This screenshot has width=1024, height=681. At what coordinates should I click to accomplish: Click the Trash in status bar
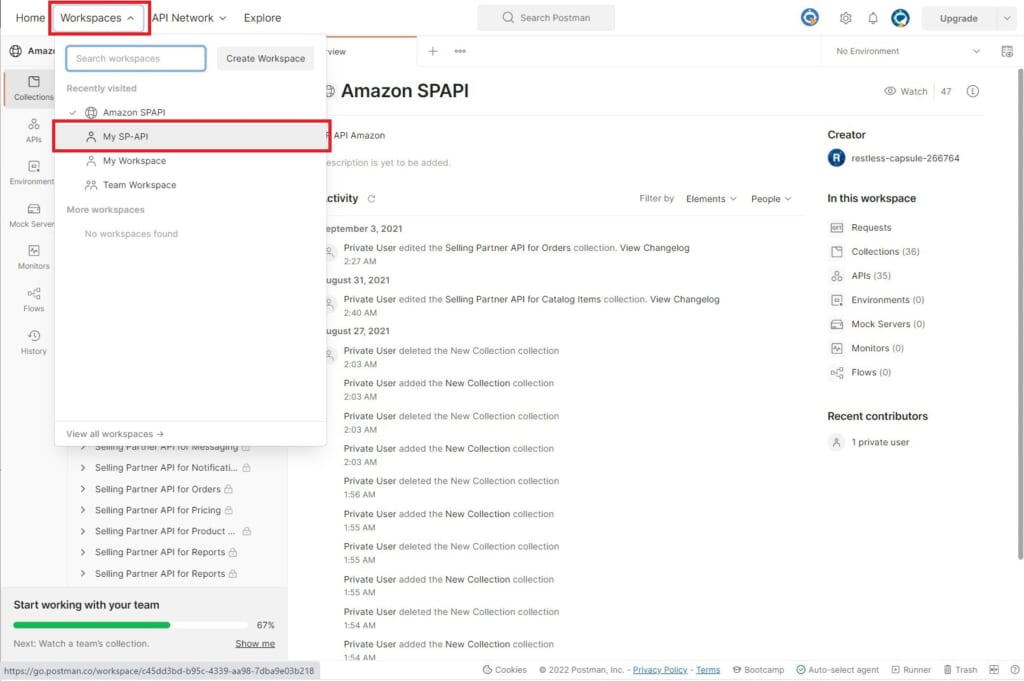960,670
